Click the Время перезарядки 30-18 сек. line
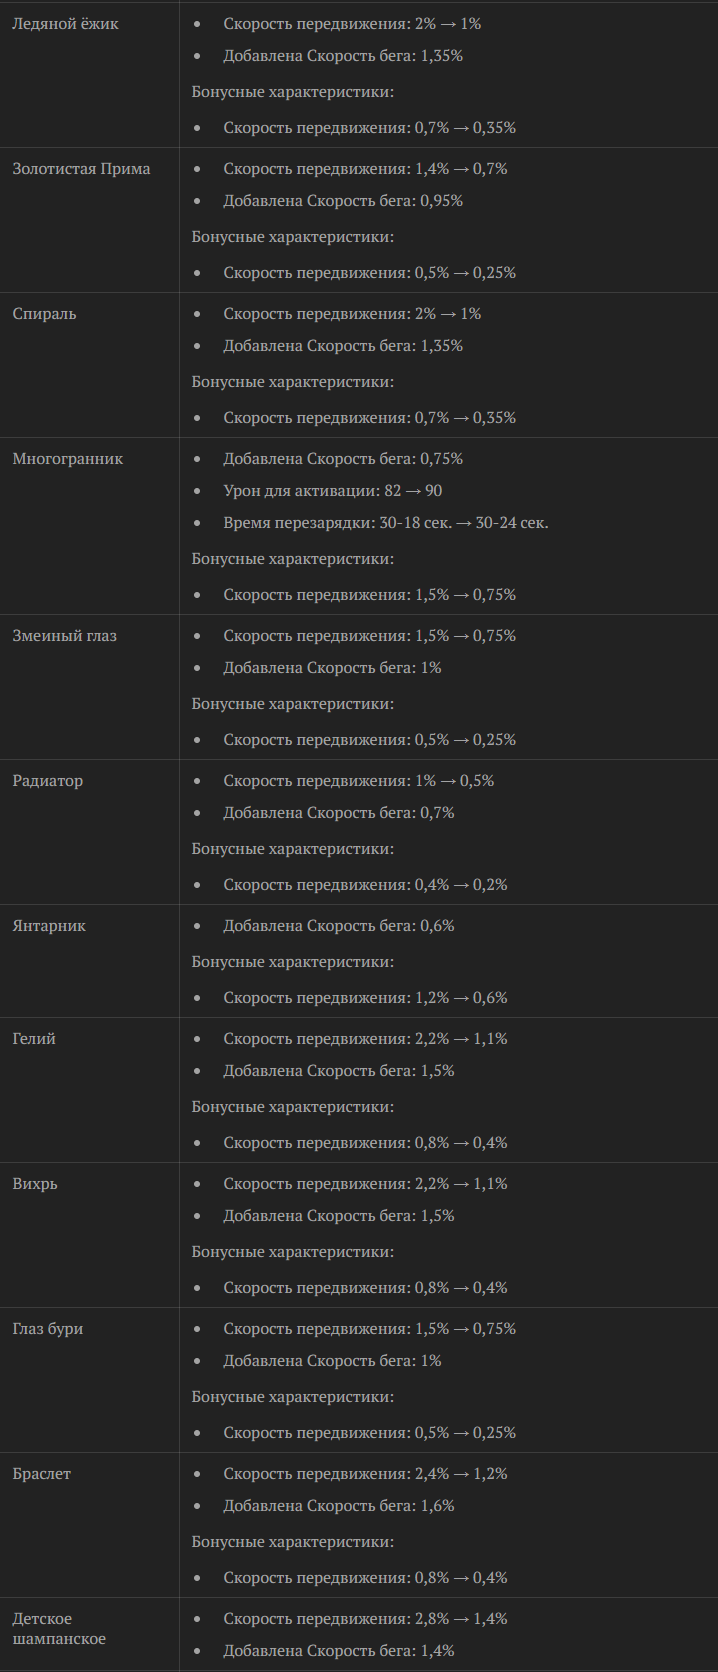Screen dimensions: 718x1672 385,522
